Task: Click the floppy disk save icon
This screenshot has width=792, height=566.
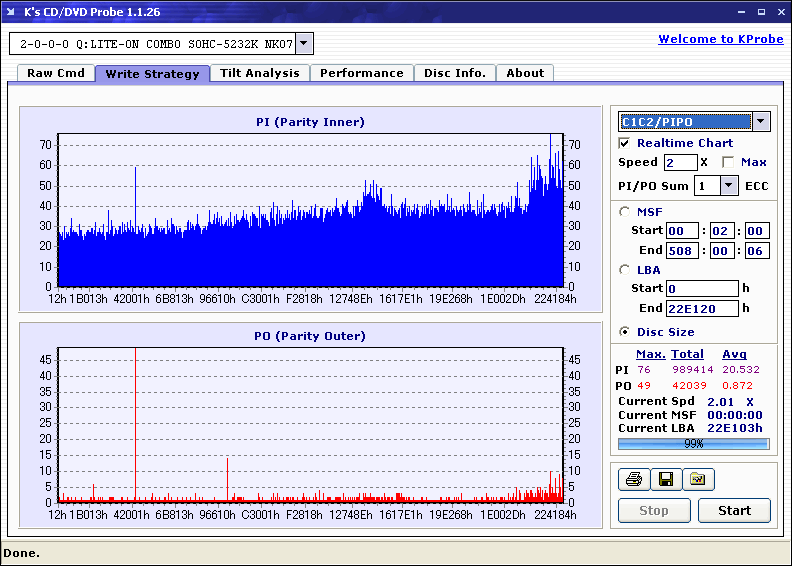Action: tap(665, 480)
